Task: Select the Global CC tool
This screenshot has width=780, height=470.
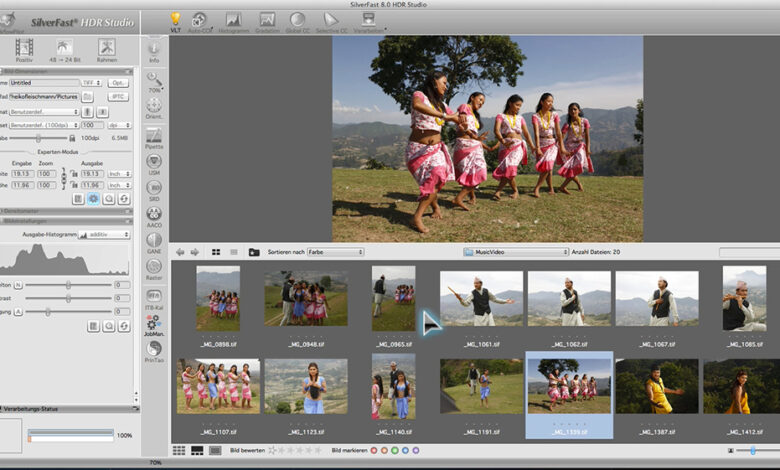Action: (298, 19)
